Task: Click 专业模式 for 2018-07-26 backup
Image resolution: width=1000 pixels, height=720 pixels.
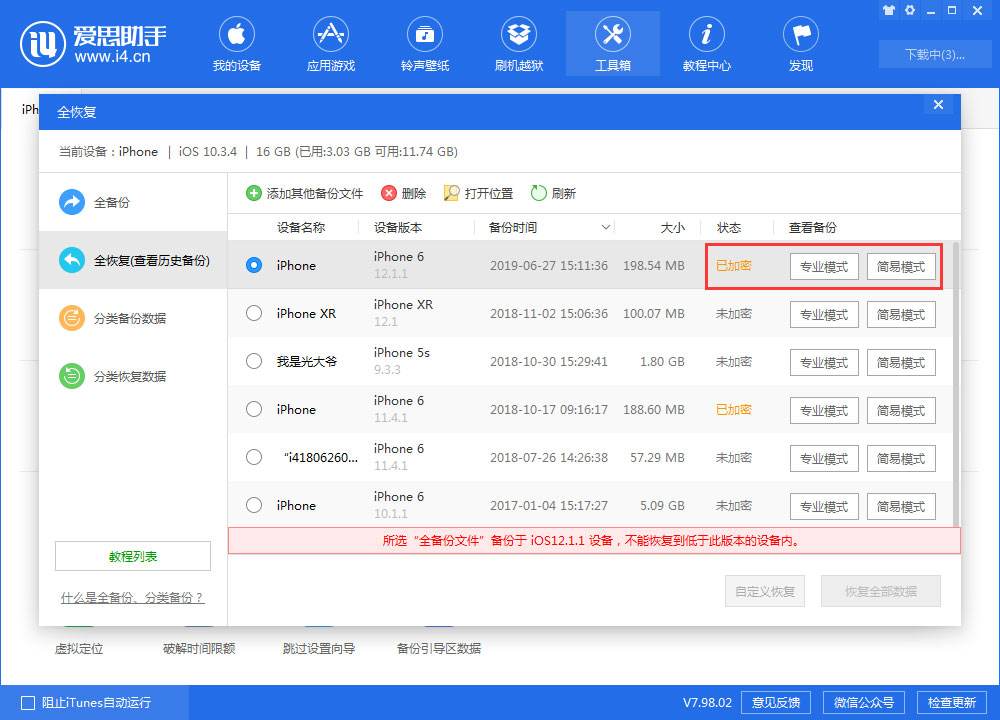Action: coord(824,459)
